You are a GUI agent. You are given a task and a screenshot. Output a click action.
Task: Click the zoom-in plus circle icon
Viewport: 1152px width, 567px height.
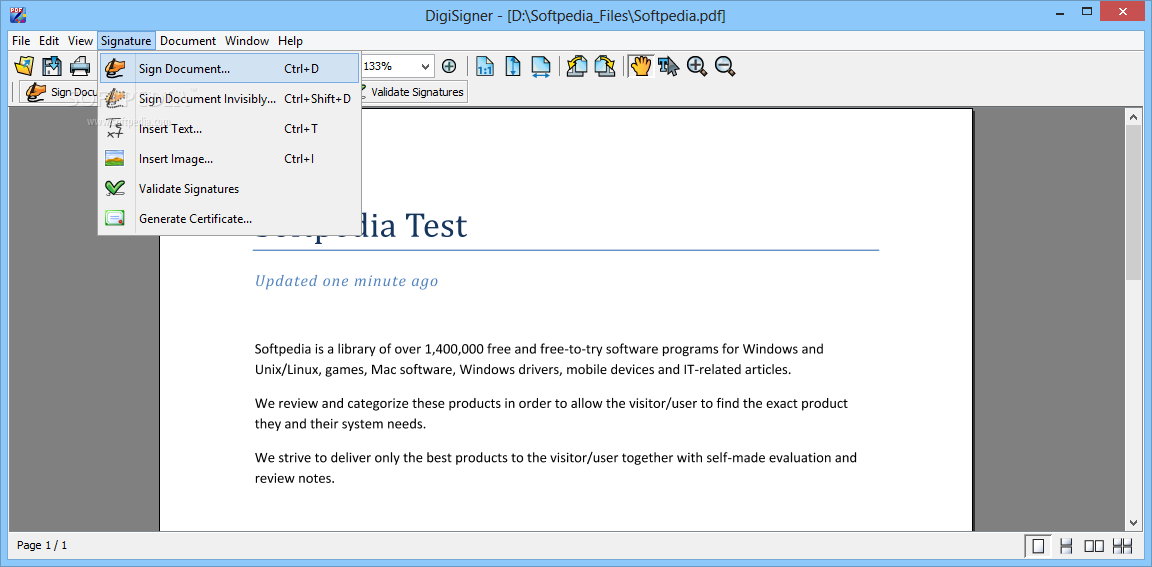[449, 66]
